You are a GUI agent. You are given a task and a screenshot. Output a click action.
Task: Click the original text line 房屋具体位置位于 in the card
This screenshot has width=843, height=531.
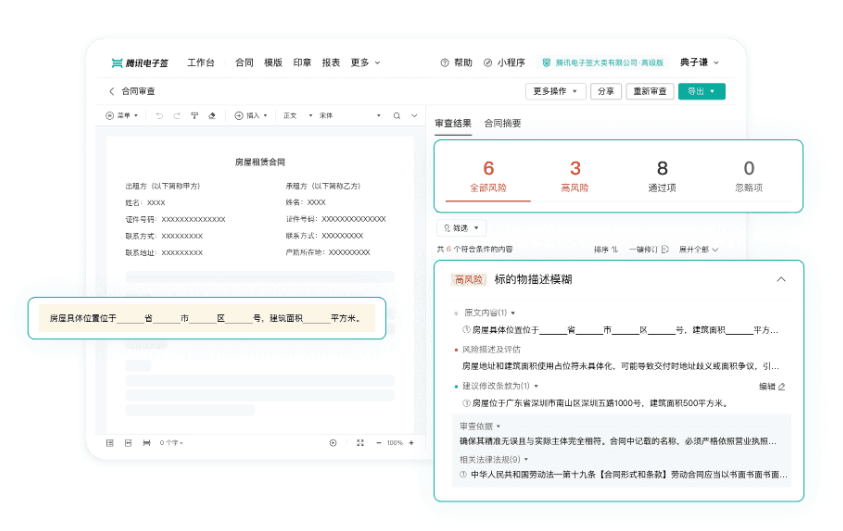point(620,330)
